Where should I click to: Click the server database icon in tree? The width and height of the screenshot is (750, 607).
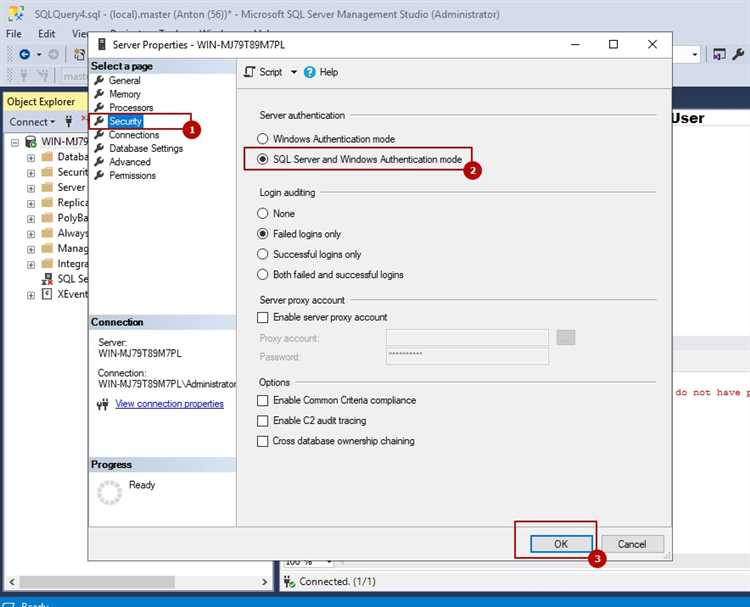31,142
